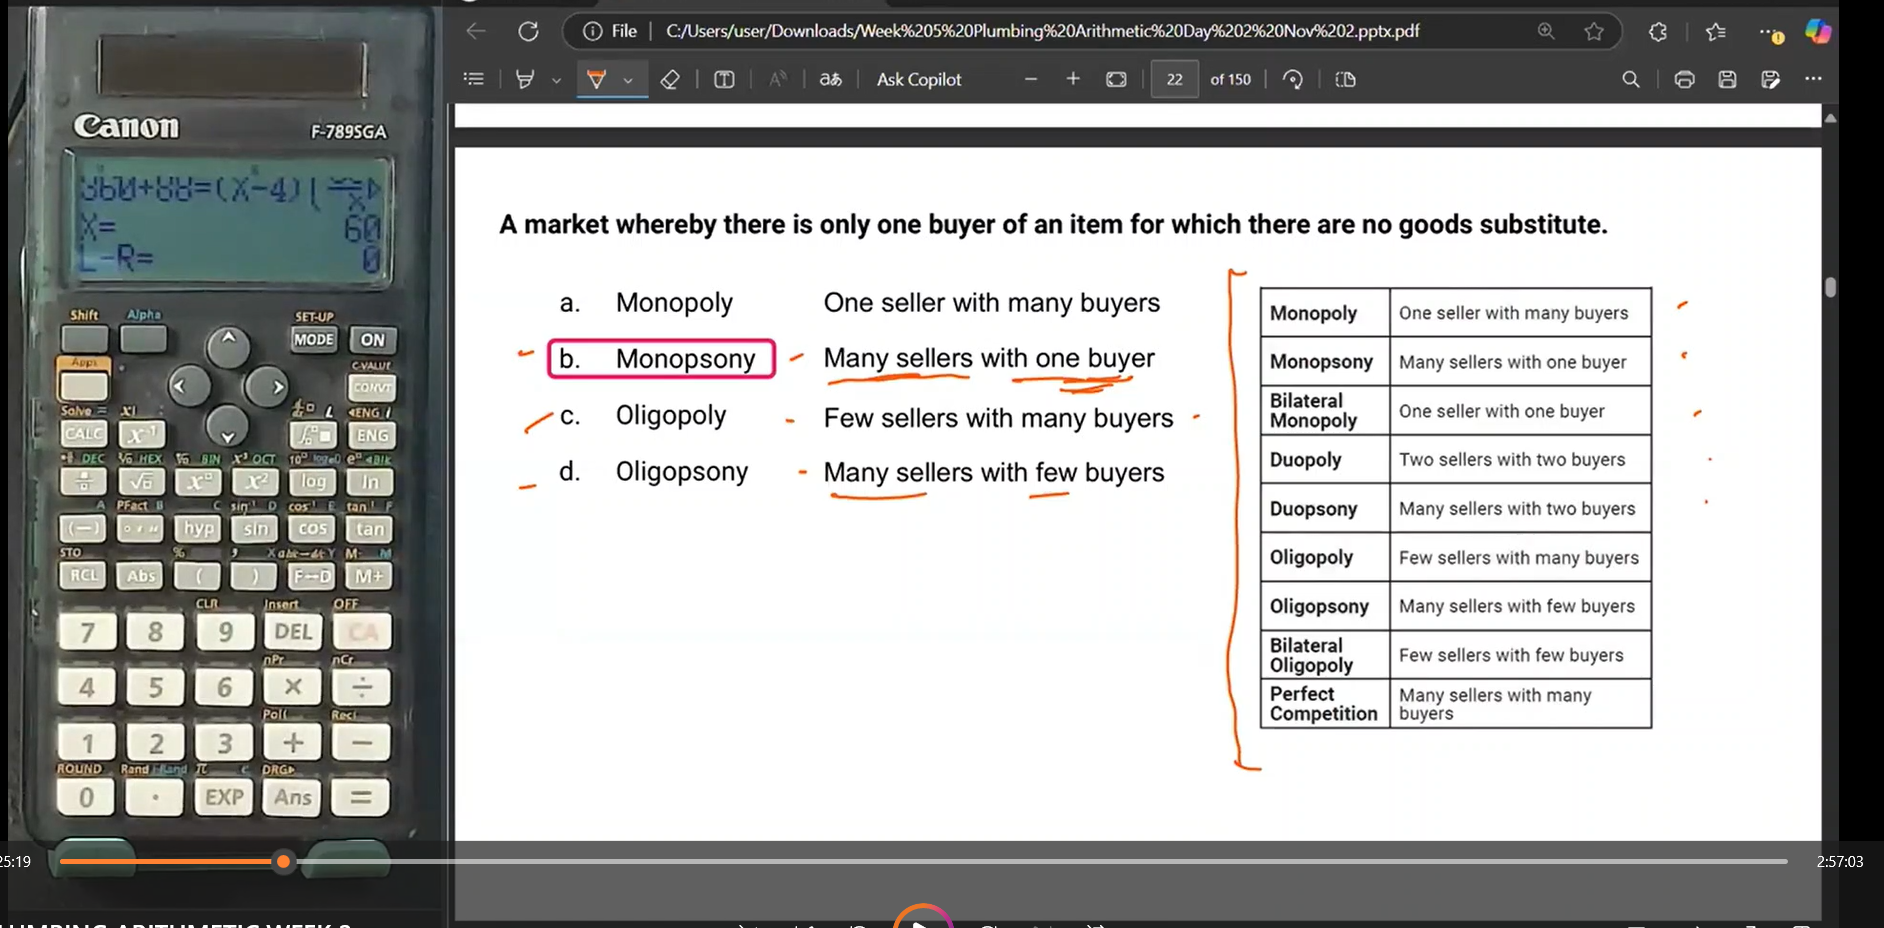1884x928 pixels.
Task: Add this page to favorites star
Action: 1594,31
